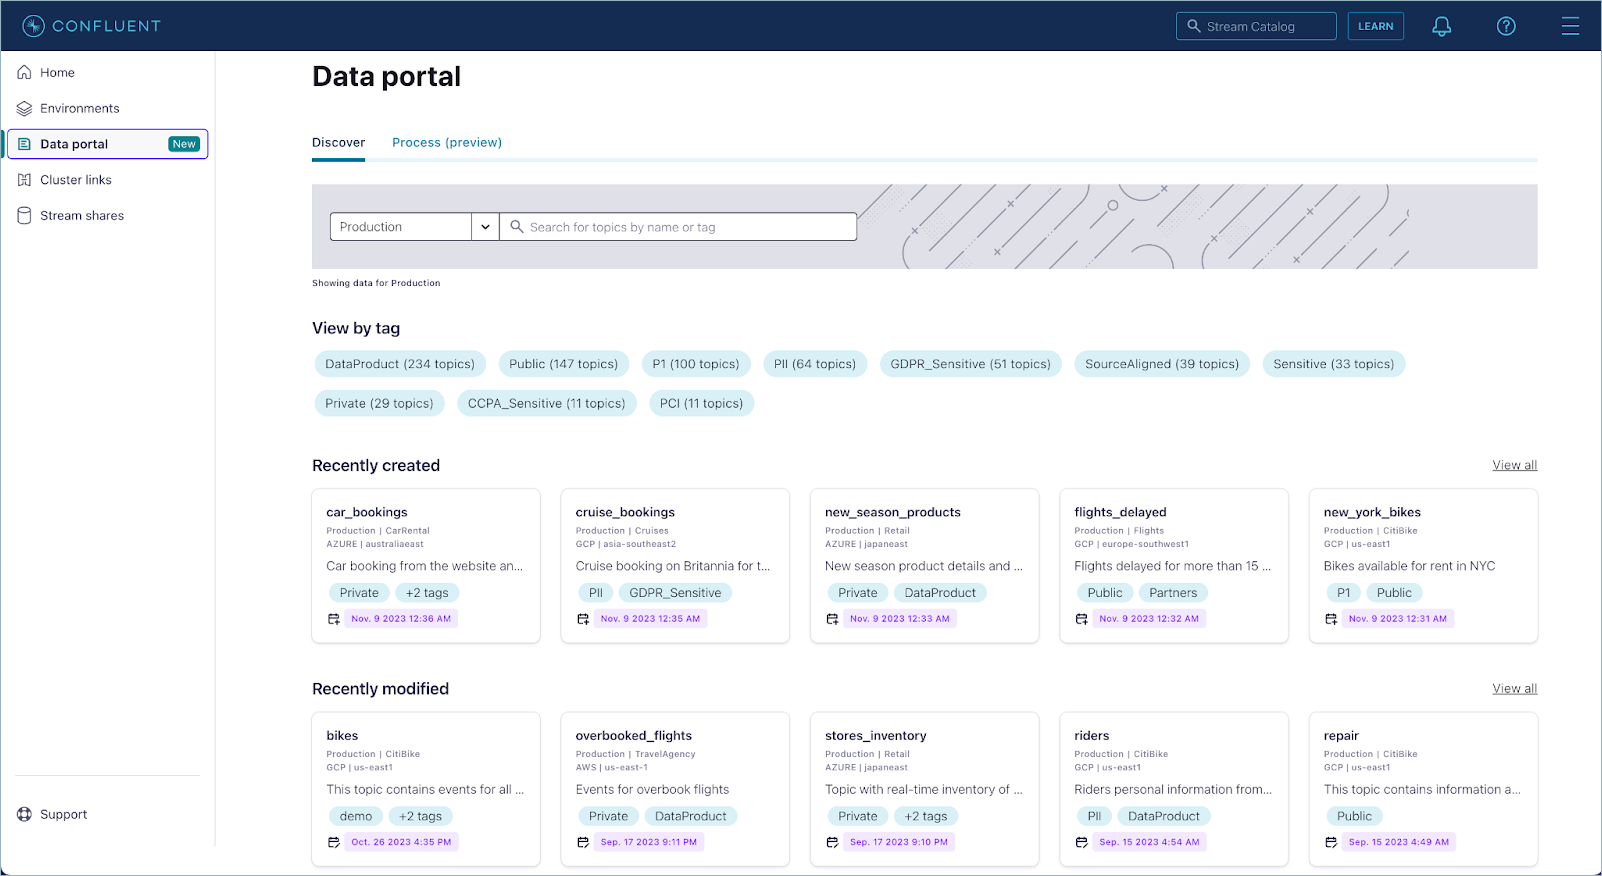Click the Stream Catalog search field
1602x876 pixels.
pyautogui.click(x=1256, y=26)
